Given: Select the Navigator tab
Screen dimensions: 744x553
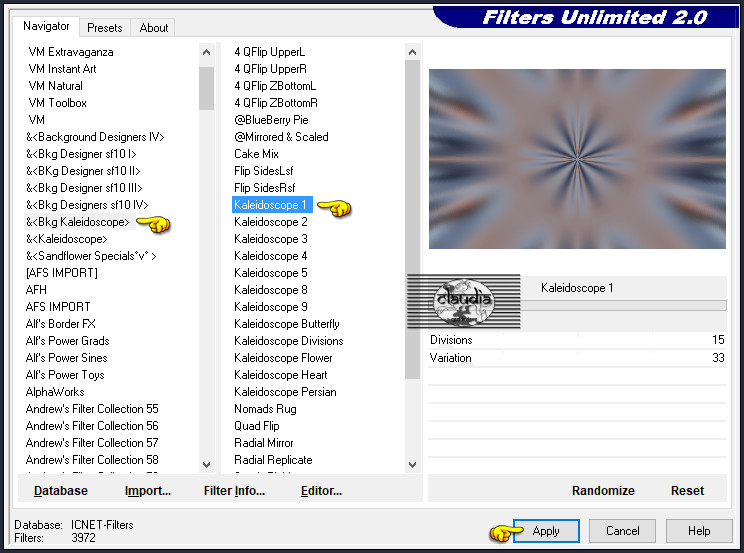Looking at the screenshot, I should click(46, 26).
